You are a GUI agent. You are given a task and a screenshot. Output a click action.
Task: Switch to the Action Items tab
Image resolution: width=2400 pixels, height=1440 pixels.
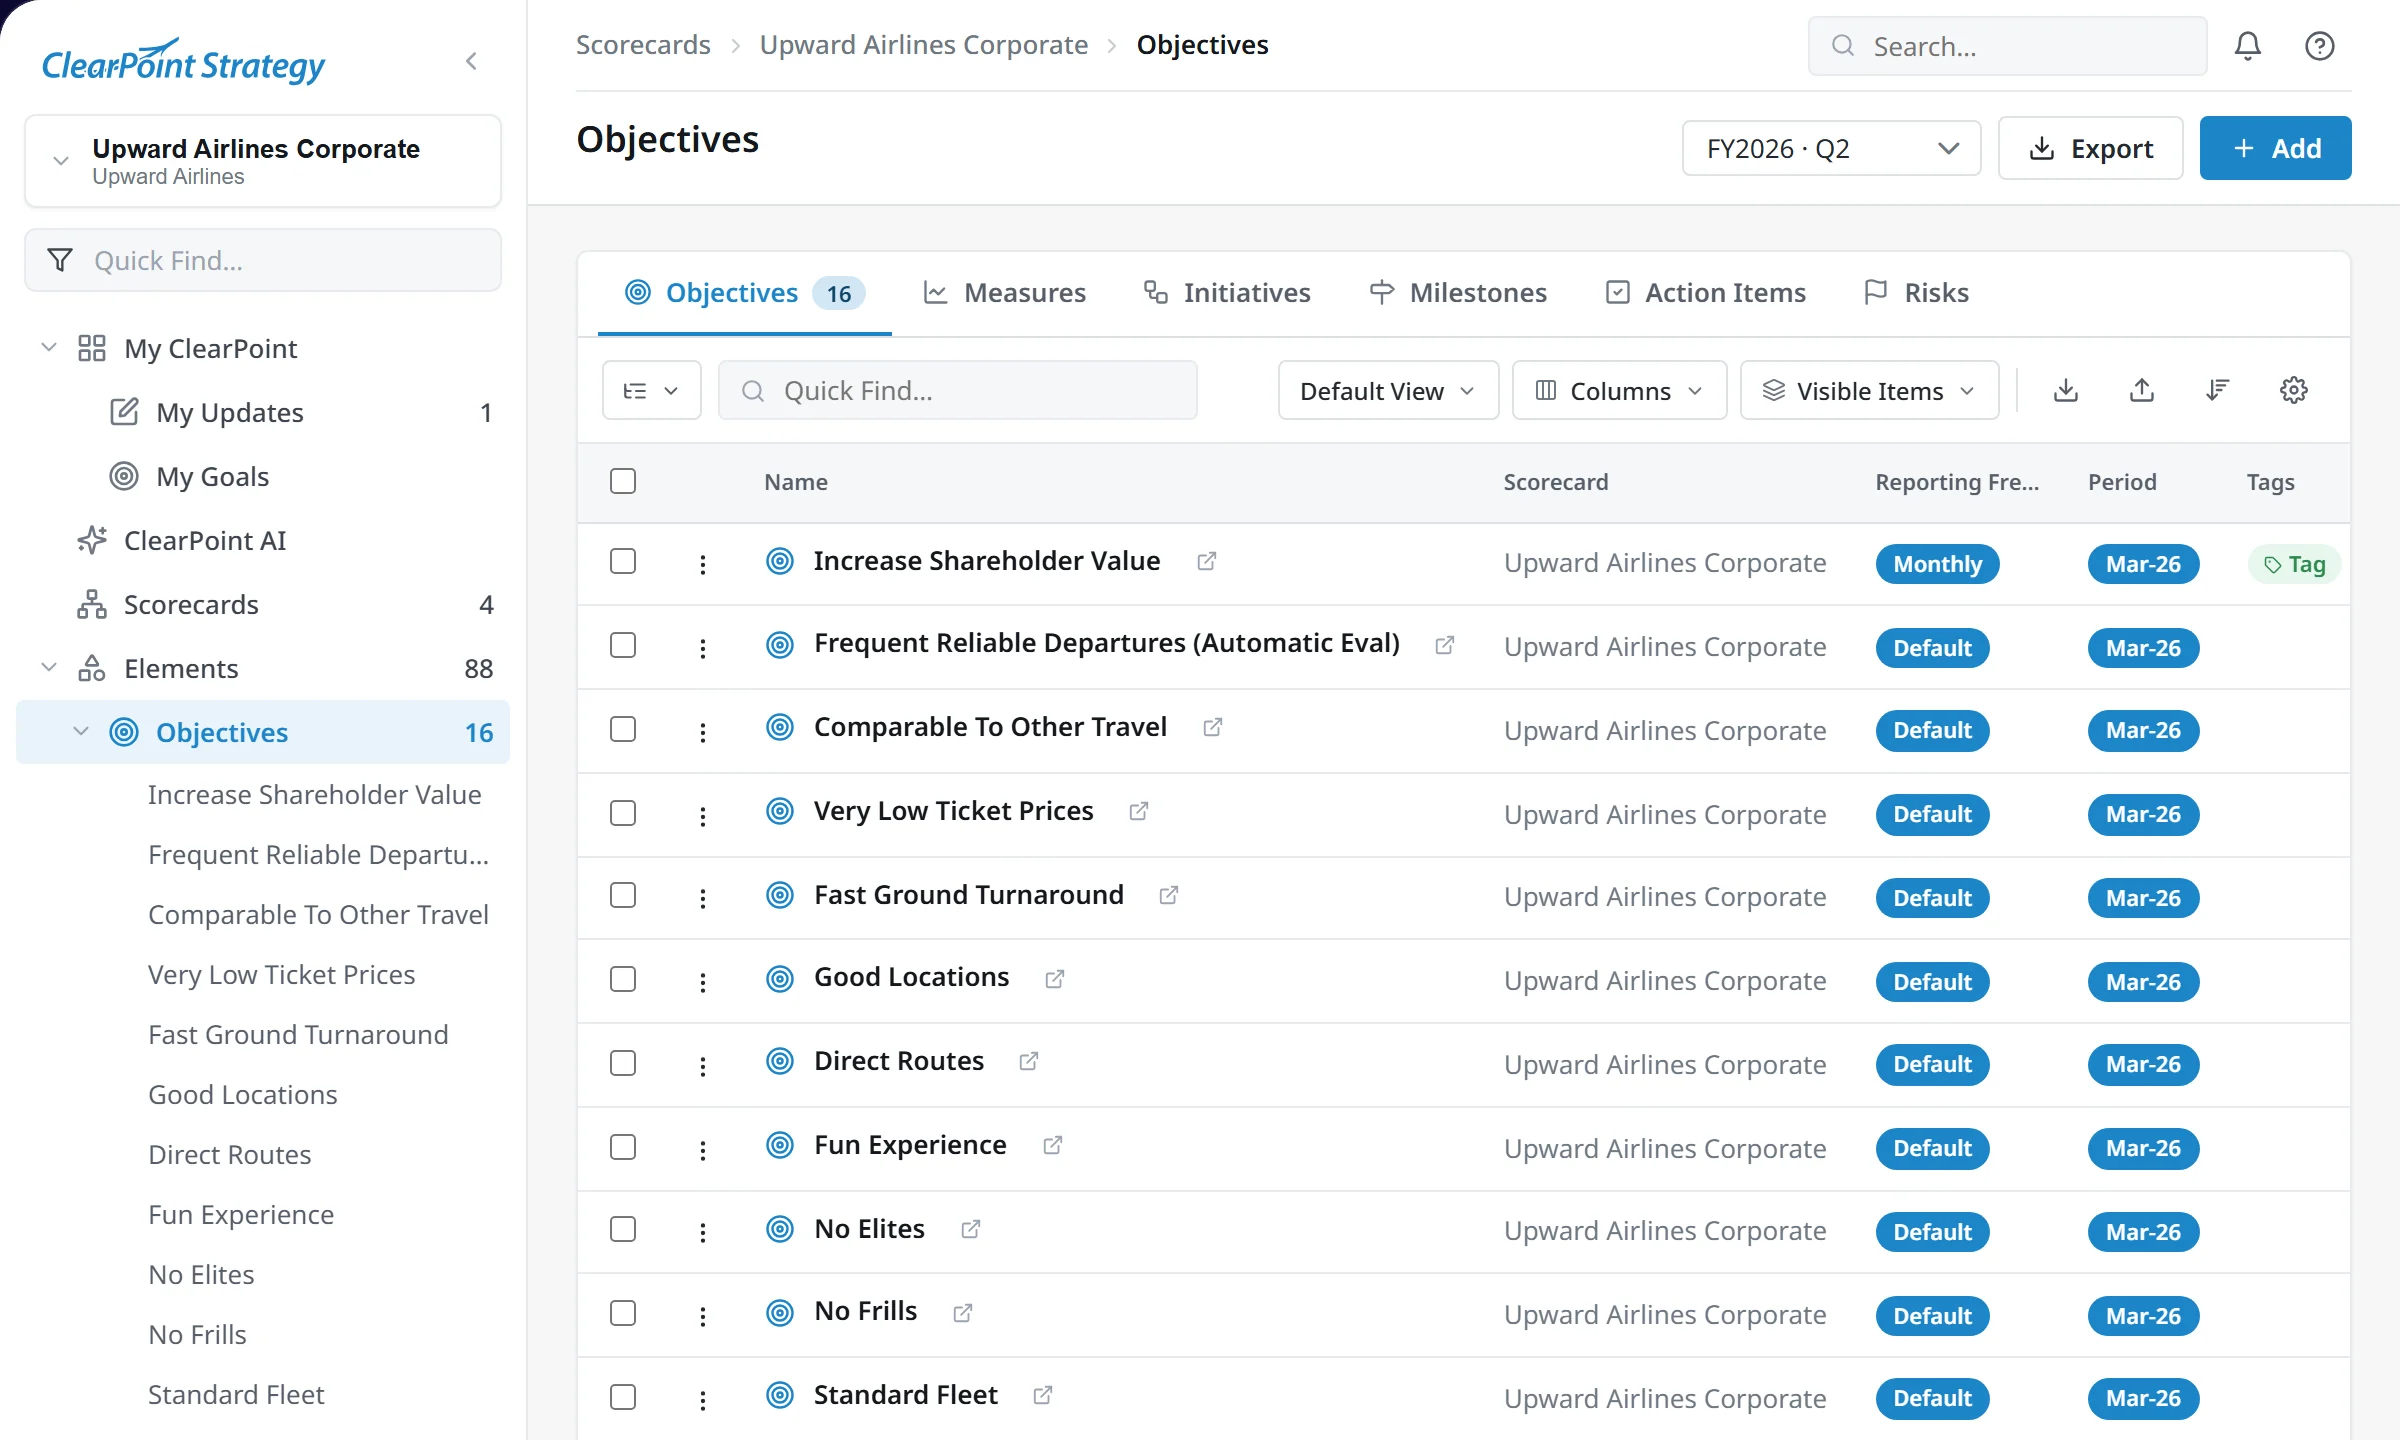(x=1706, y=293)
